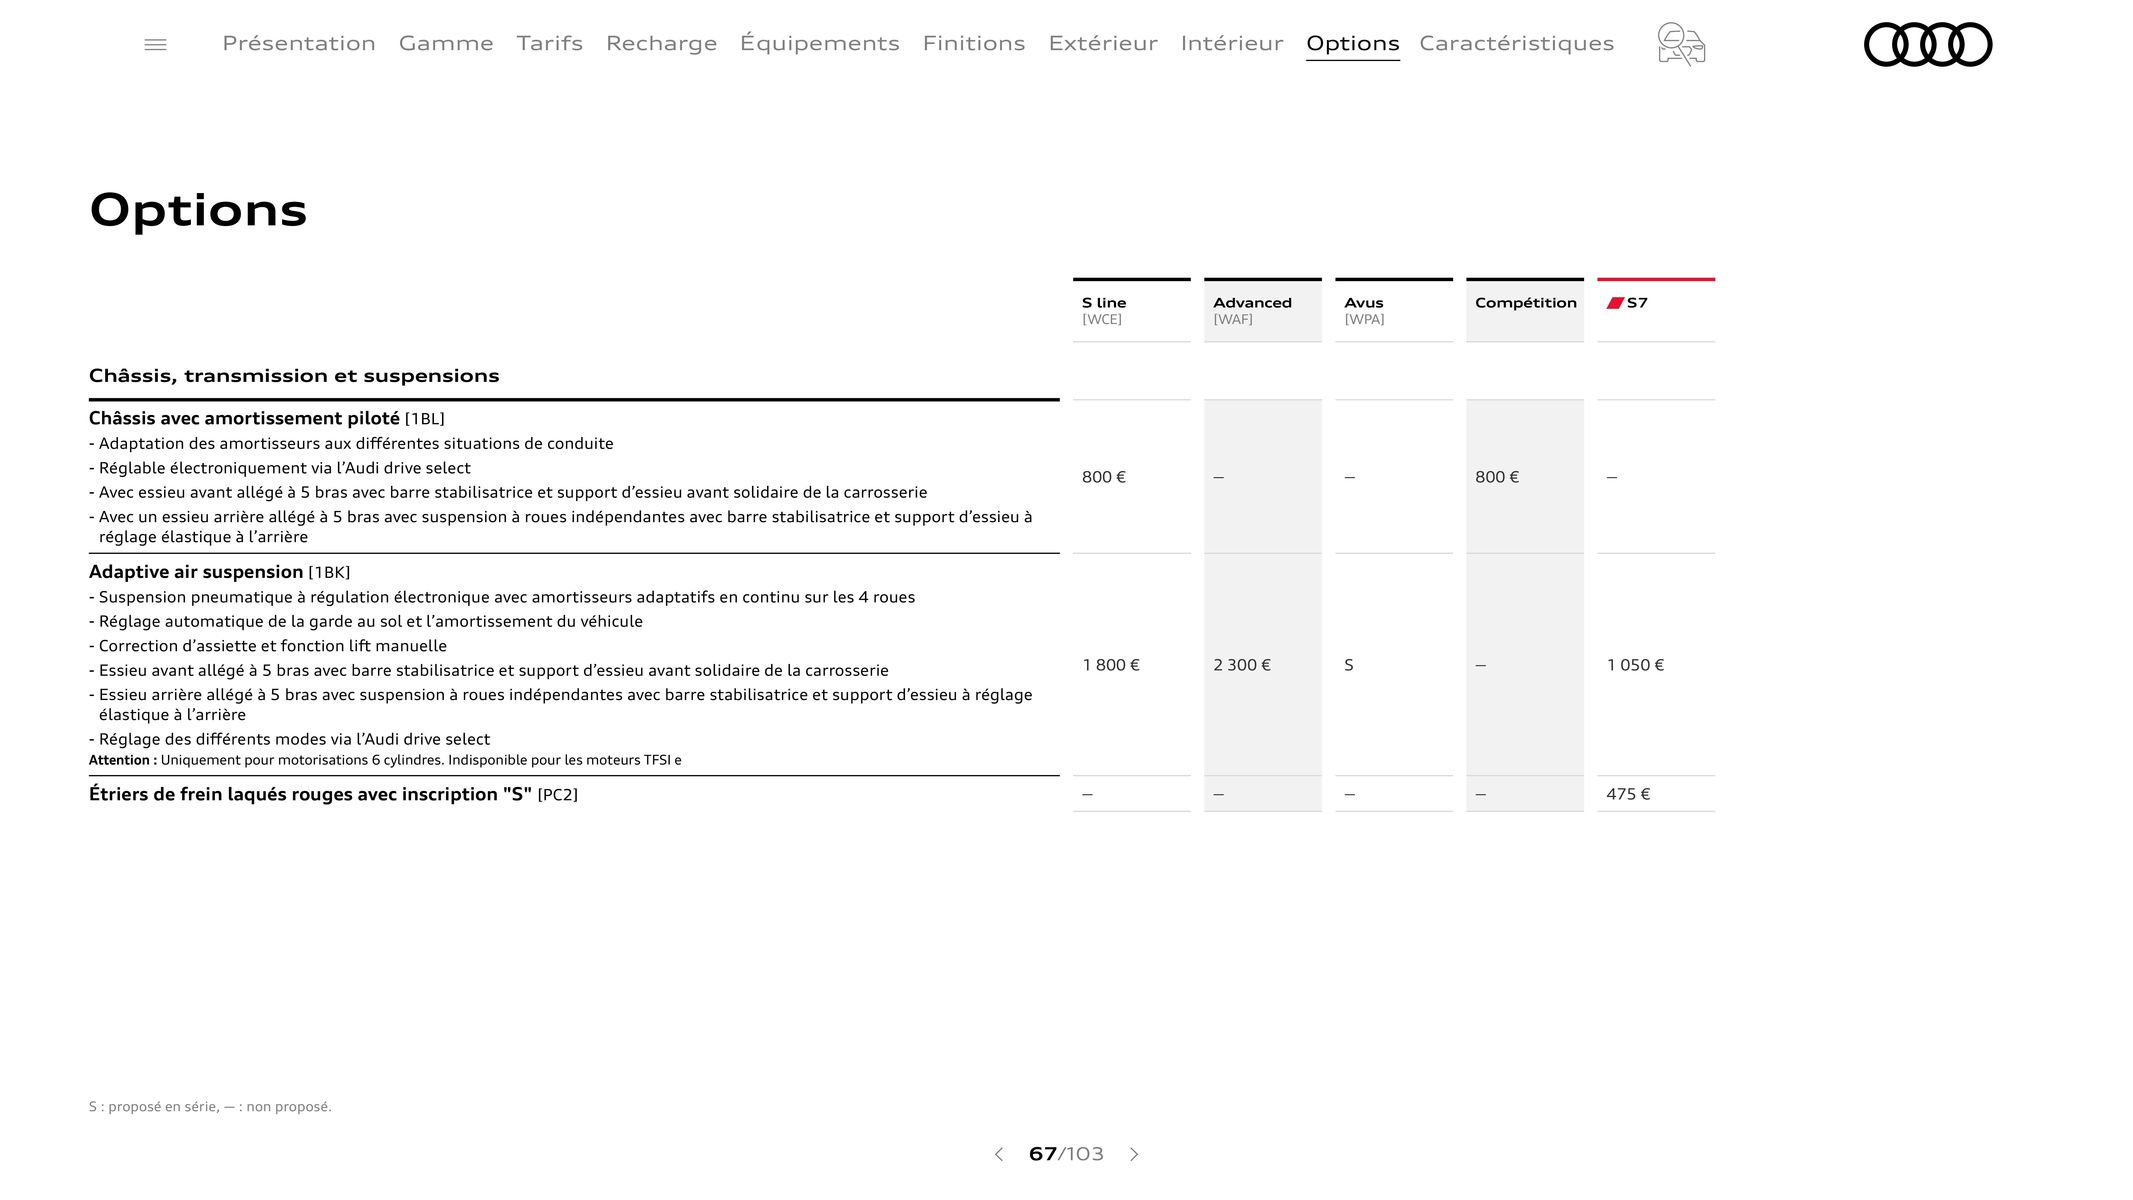Switch to the Tarifs tab
Viewport: 2133px width, 1200px height.
pyautogui.click(x=549, y=43)
